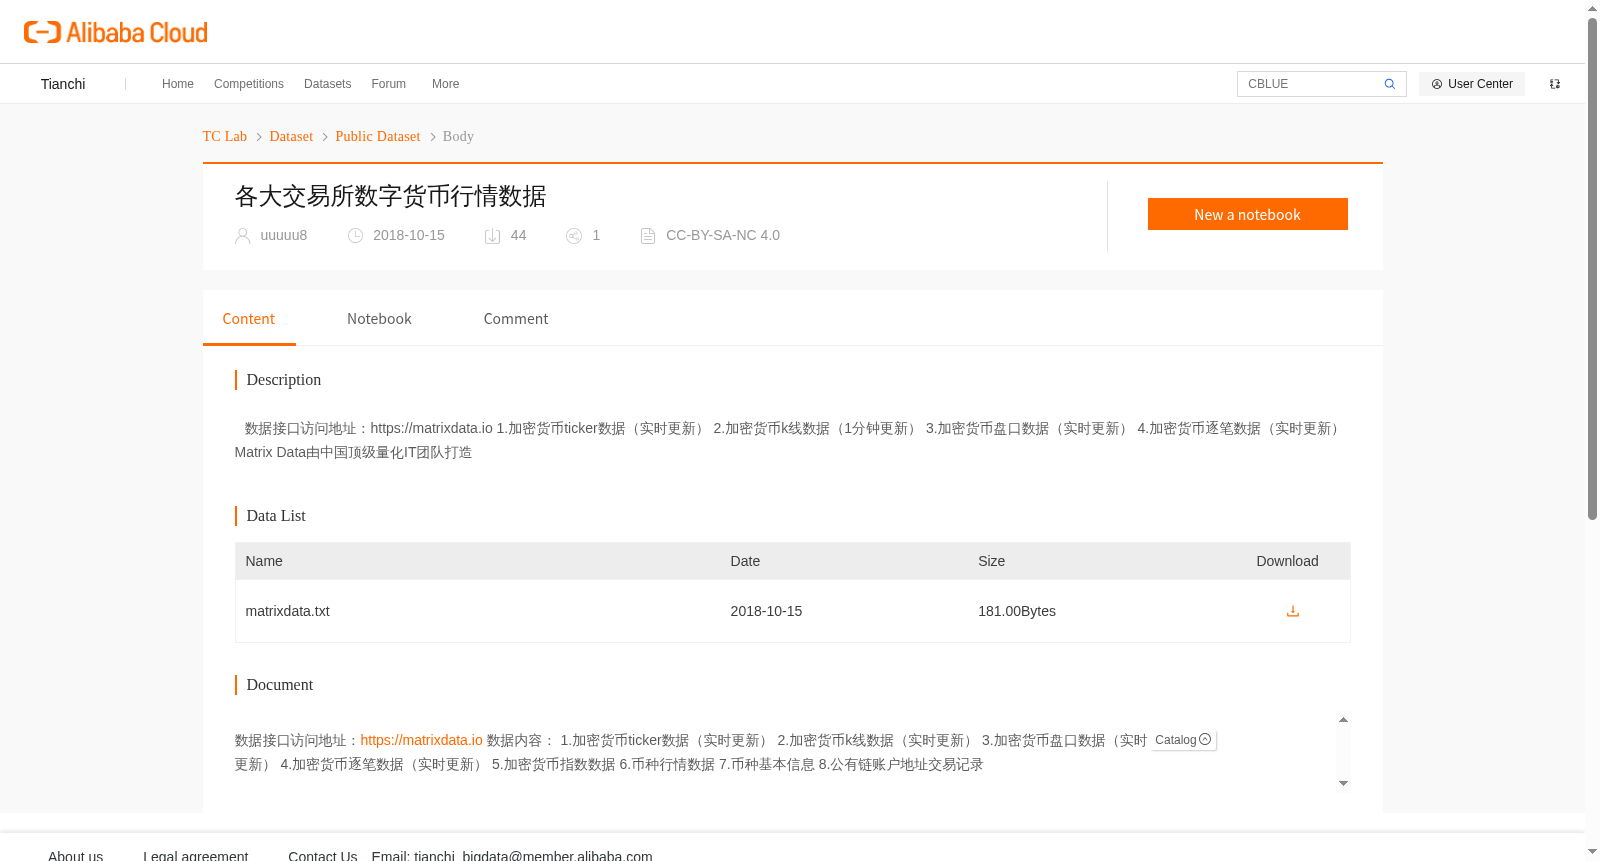1600x861 pixels.
Task: Follow the Dataset breadcrumb link
Action: 291,136
